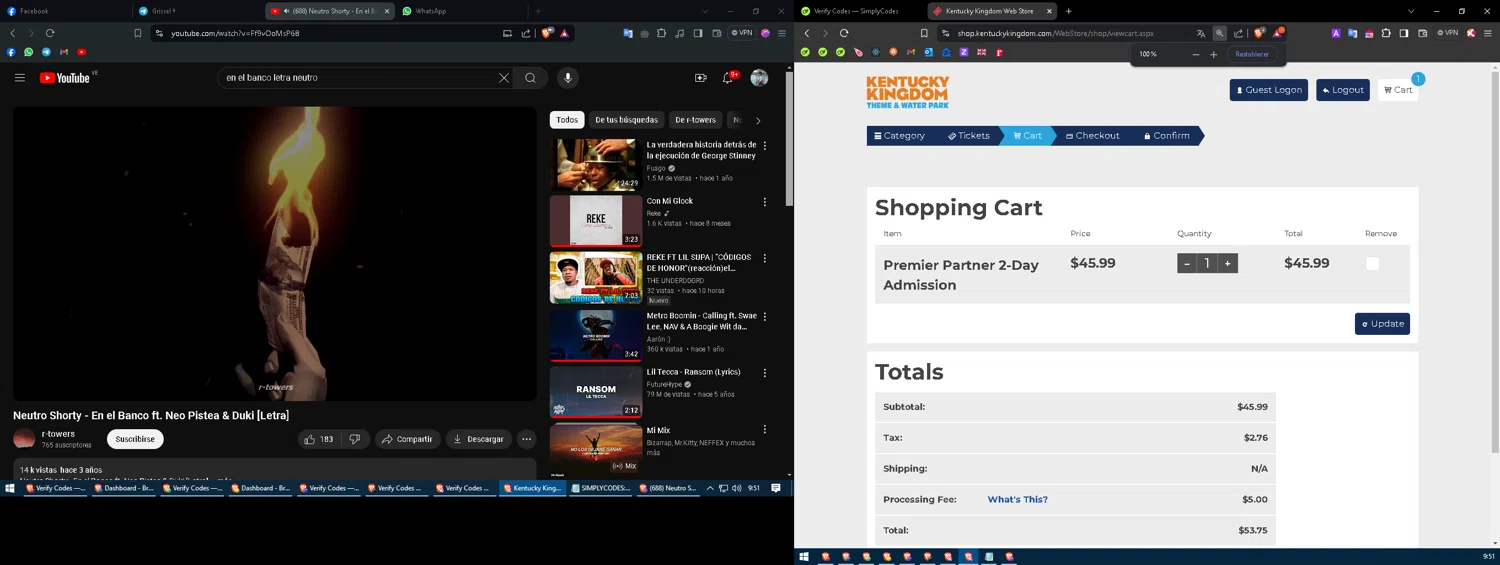Open the Cart button with badge
1500x565 pixels.
click(1398, 90)
